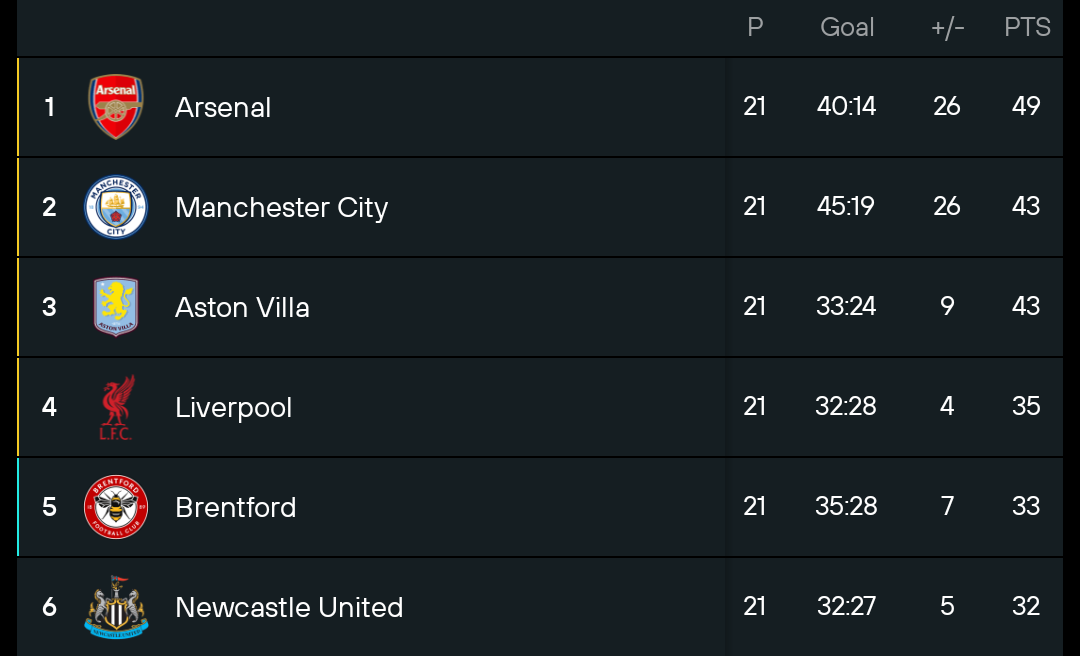The image size is (1080, 656).
Task: Select the Liverpool team name
Action: click(x=233, y=407)
